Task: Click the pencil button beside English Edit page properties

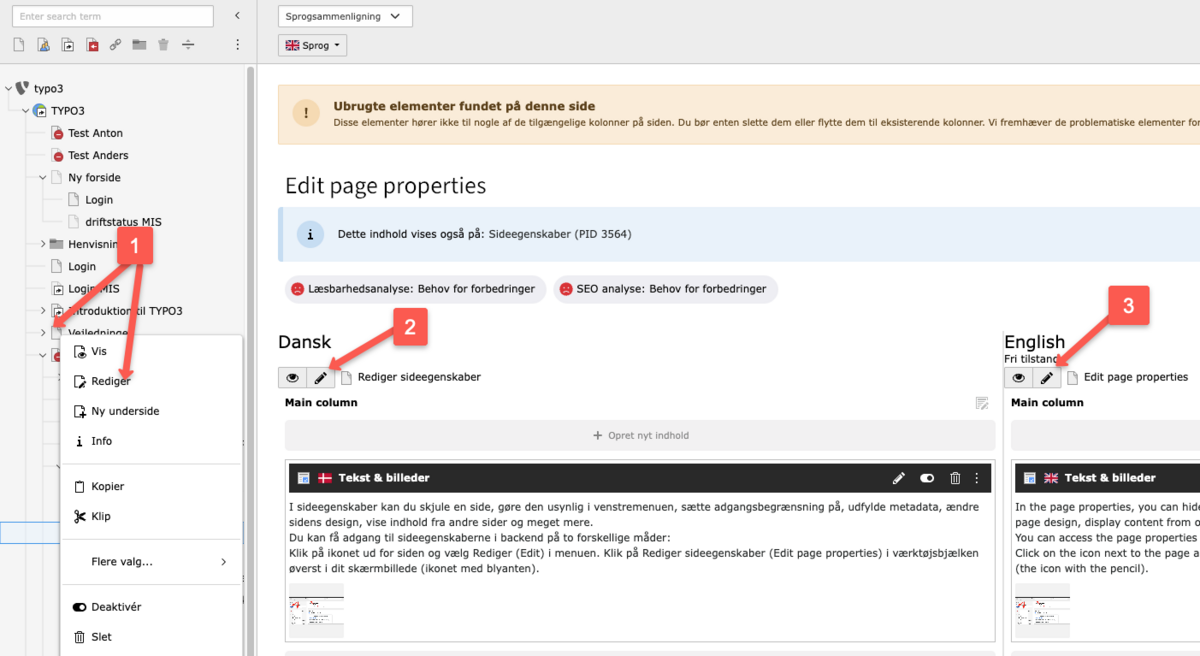Action: (1046, 377)
